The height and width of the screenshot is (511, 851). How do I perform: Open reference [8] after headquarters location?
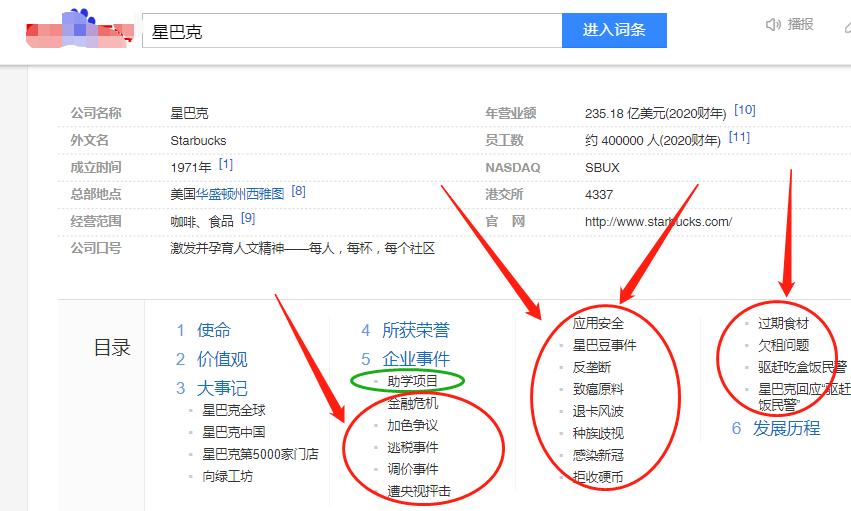click(x=299, y=191)
